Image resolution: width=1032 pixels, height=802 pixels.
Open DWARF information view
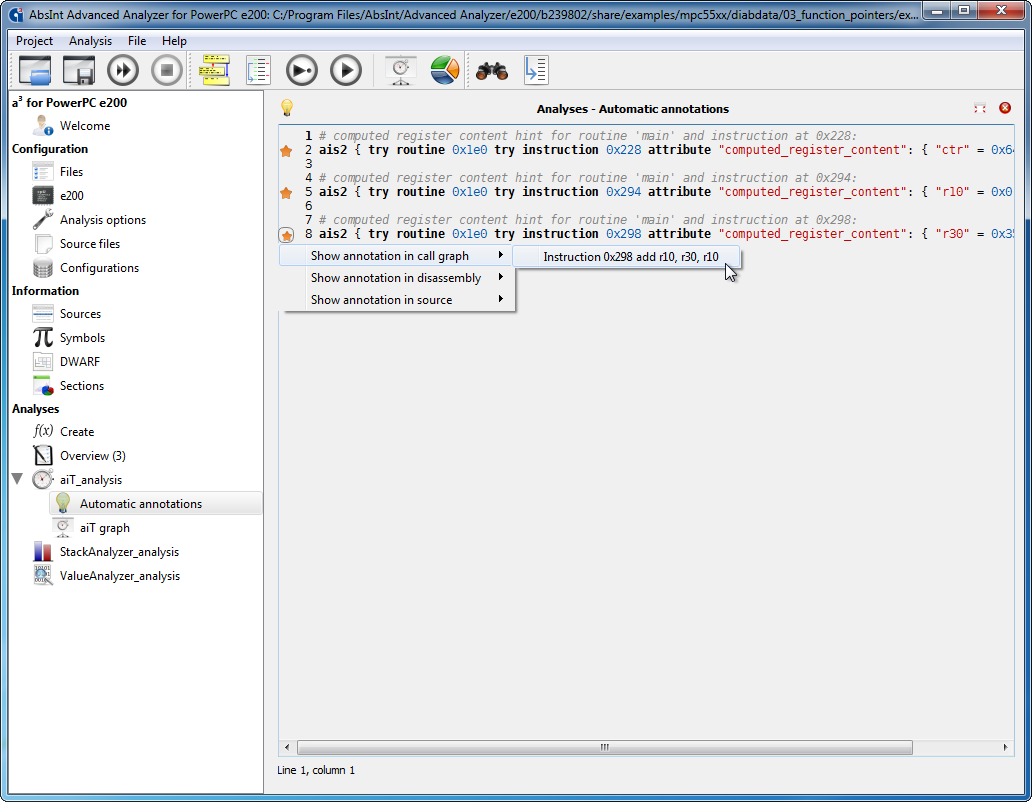coord(80,362)
